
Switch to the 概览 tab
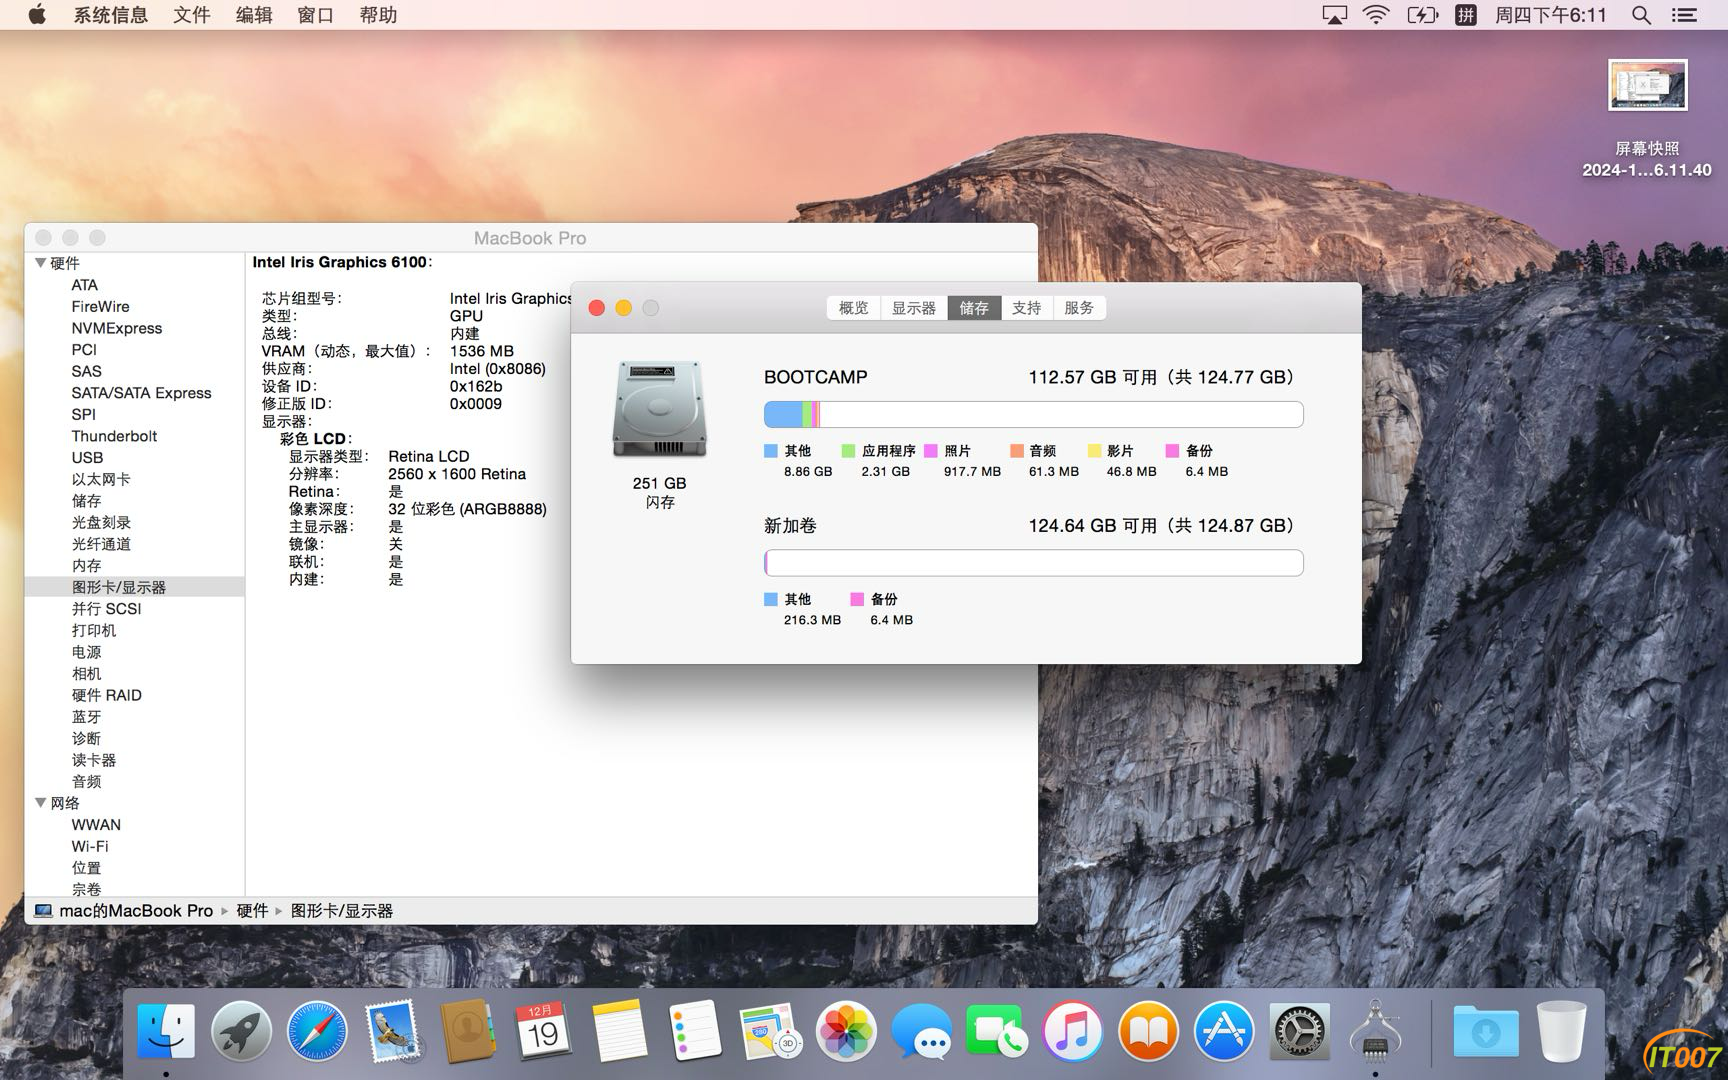(x=853, y=308)
